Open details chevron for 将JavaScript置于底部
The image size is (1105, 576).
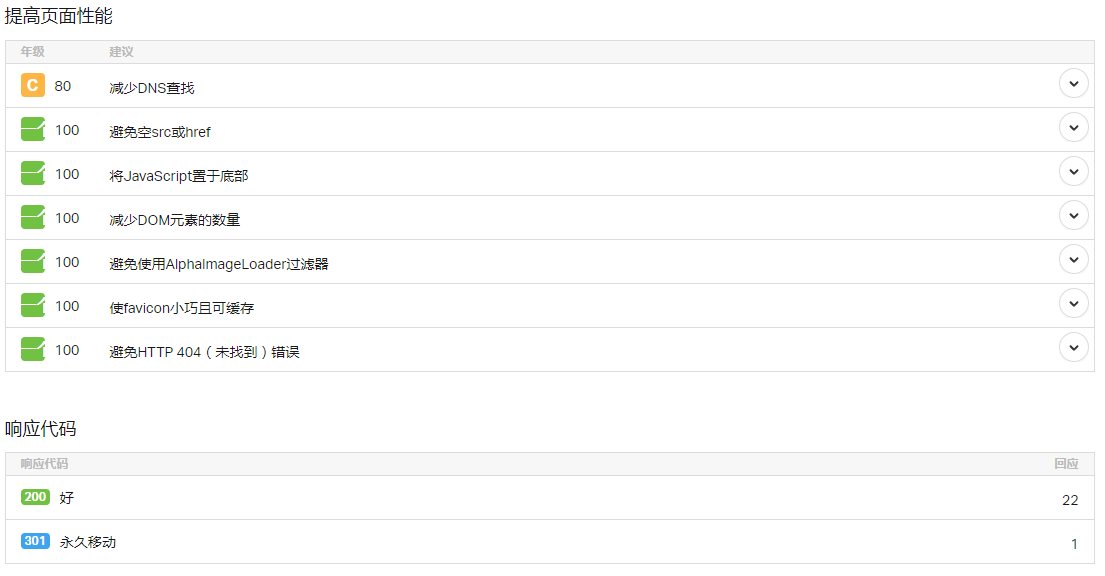[1073, 172]
